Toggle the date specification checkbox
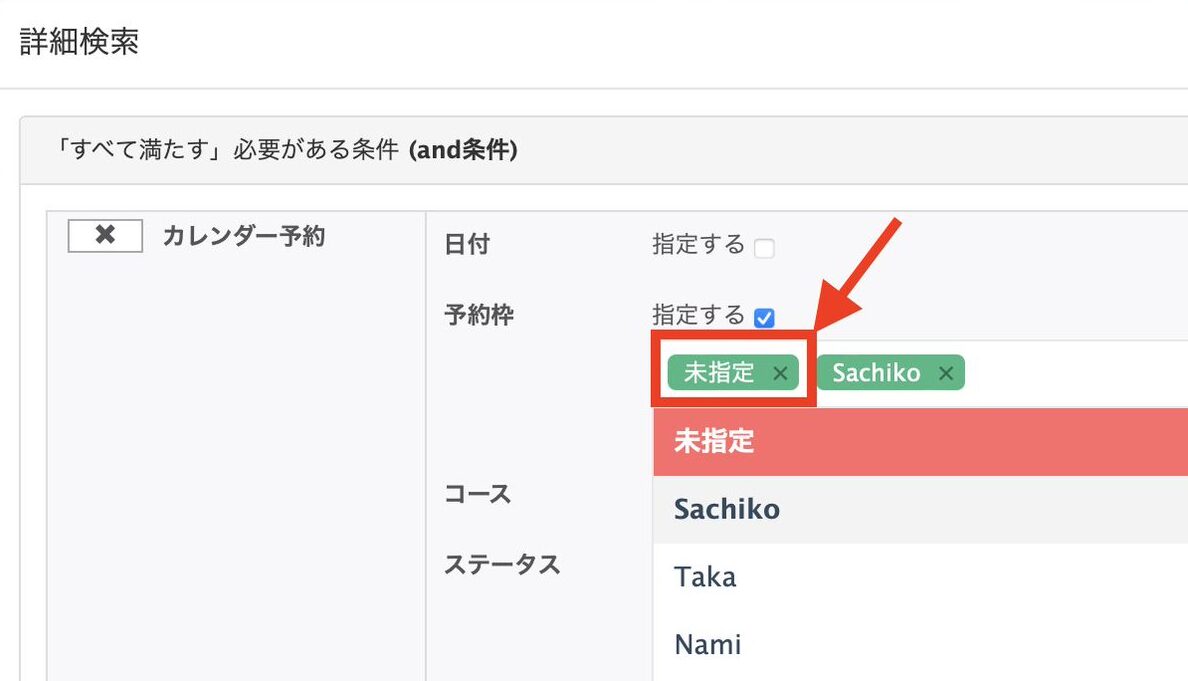1188x681 pixels. (765, 247)
